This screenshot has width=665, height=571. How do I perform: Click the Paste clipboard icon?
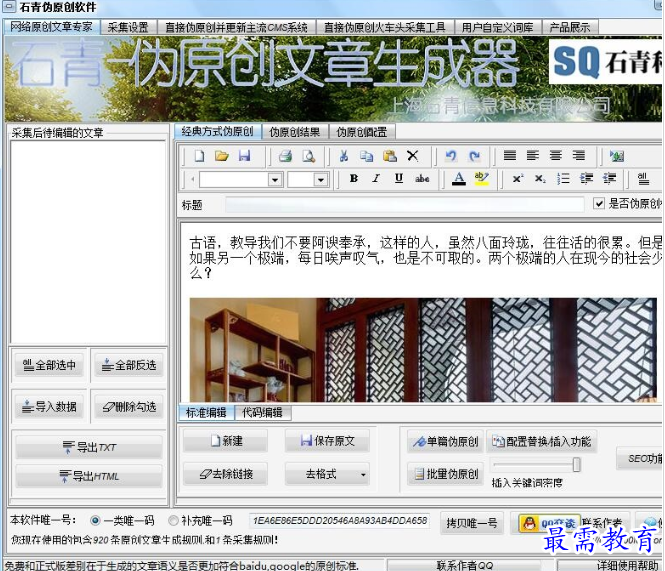[389, 156]
